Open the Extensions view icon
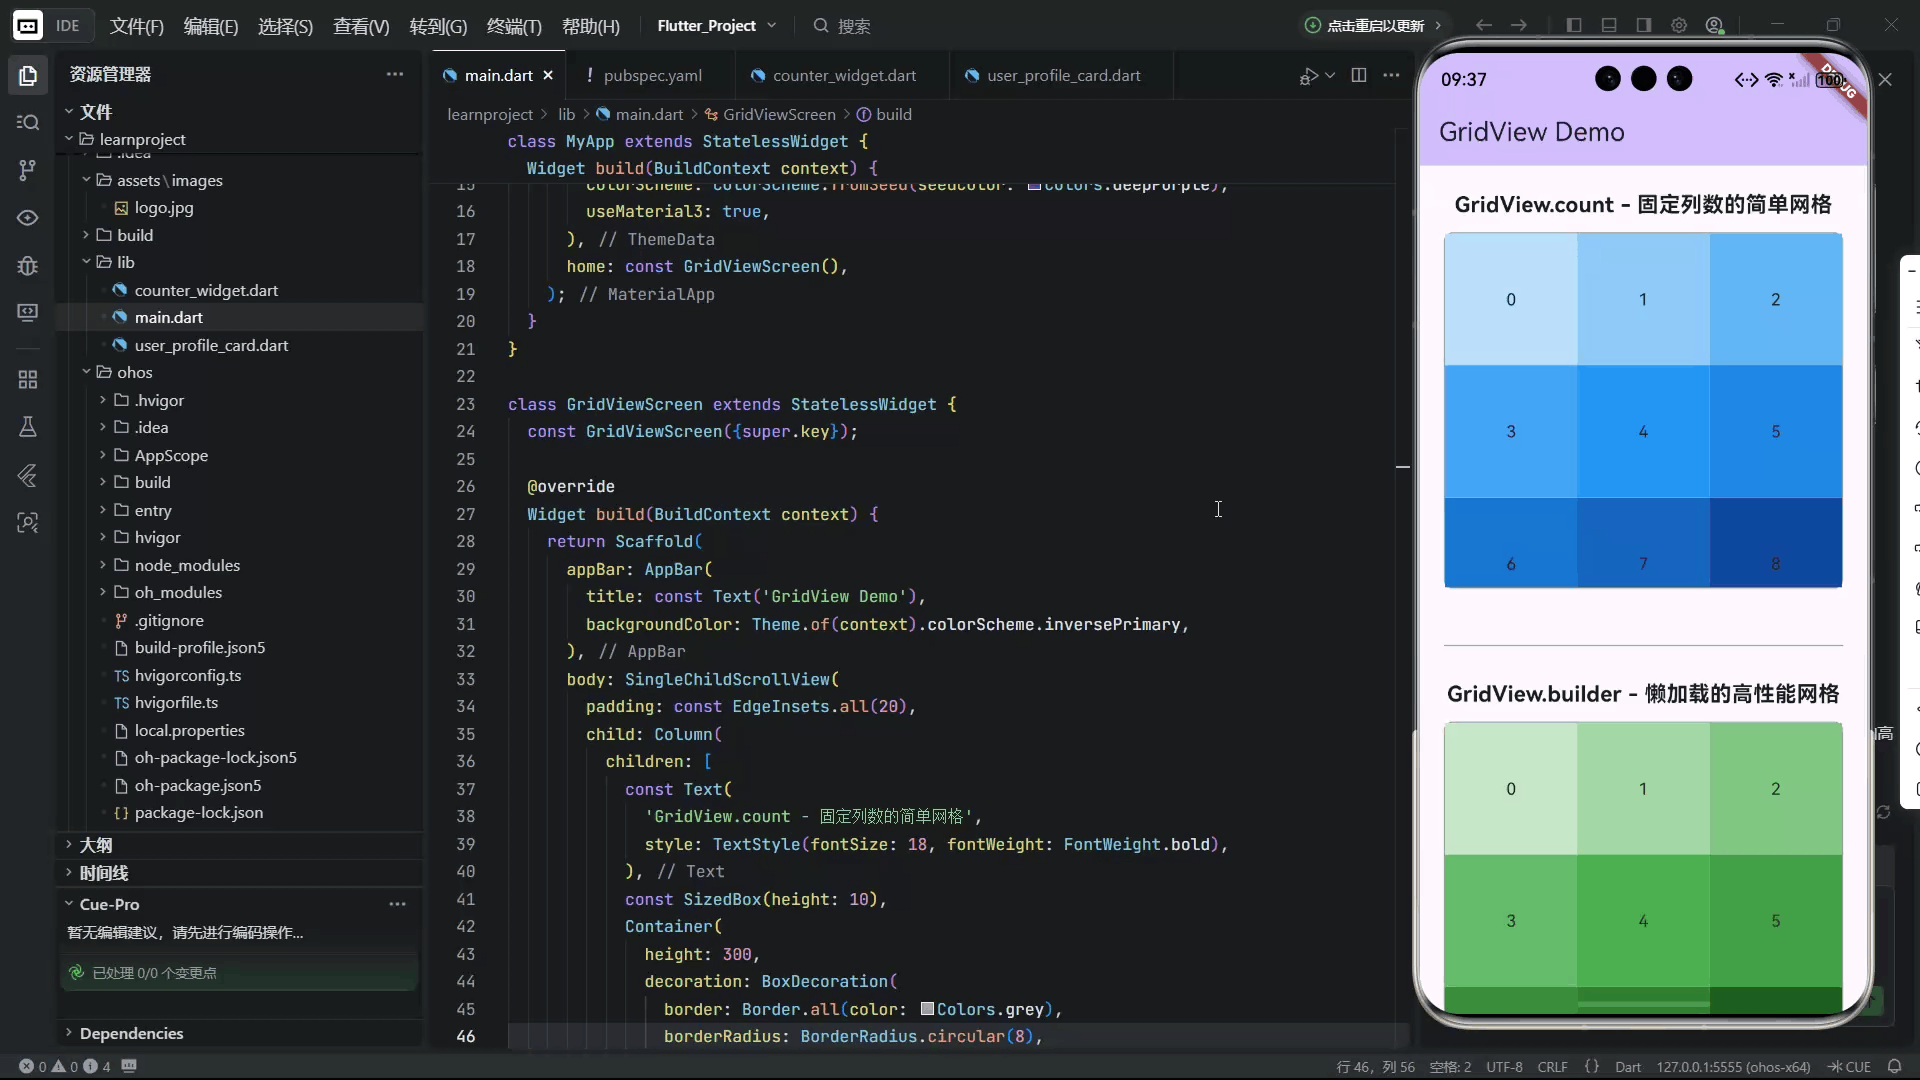The height and width of the screenshot is (1080, 1920). pyautogui.click(x=28, y=380)
